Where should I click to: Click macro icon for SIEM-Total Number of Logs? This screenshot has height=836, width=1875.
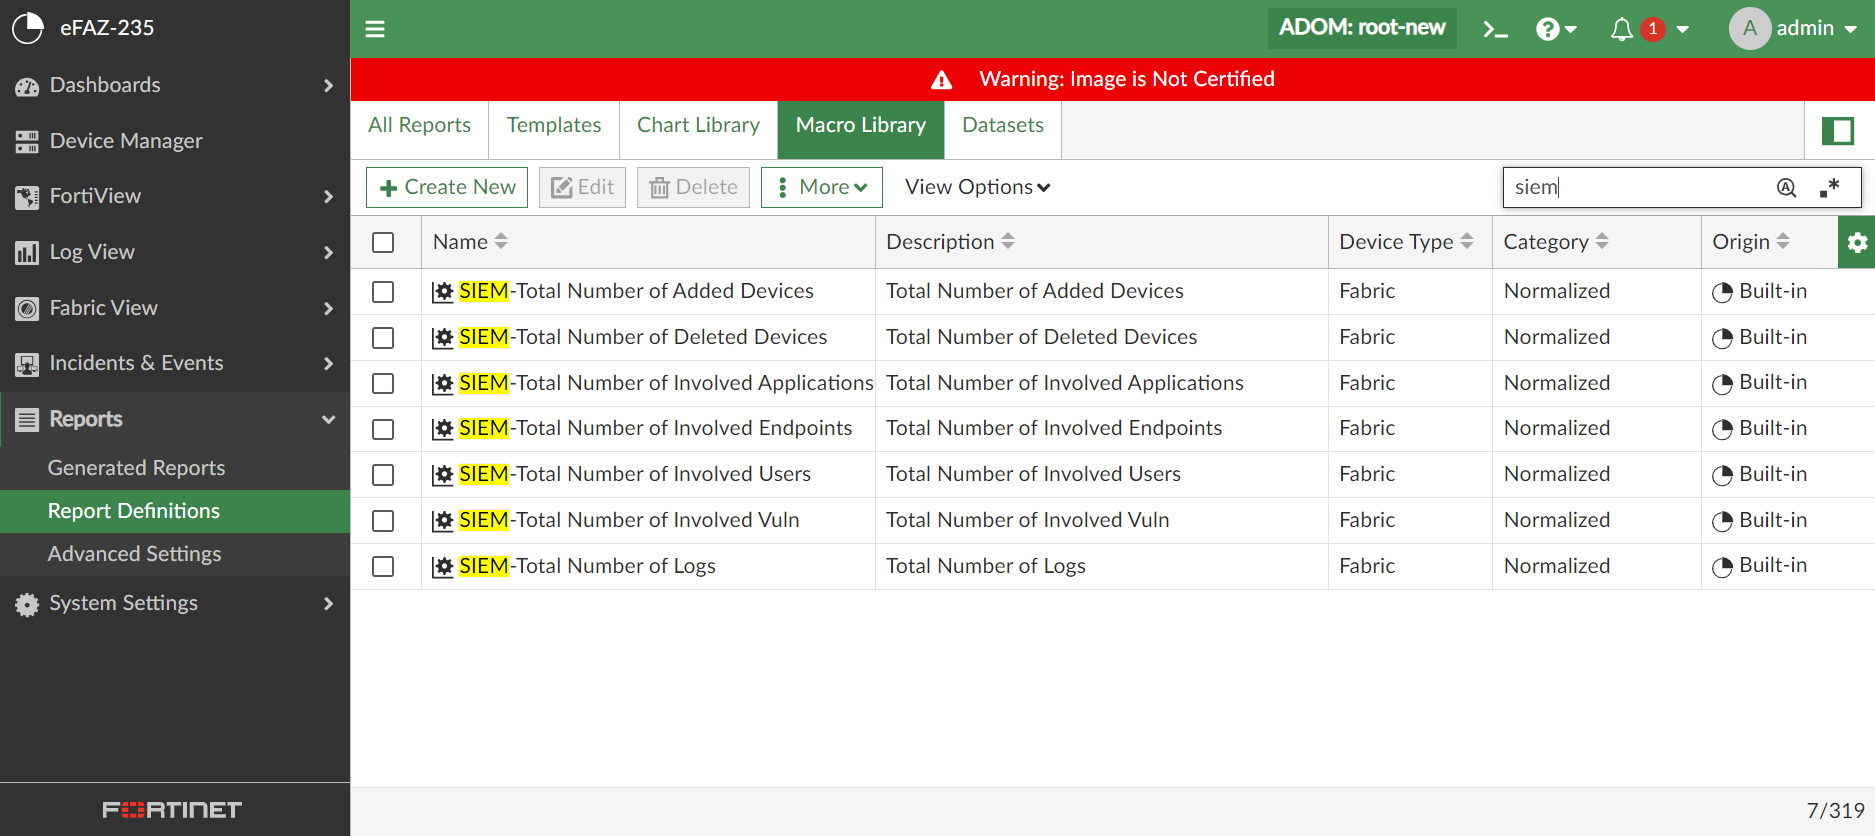[x=442, y=567]
